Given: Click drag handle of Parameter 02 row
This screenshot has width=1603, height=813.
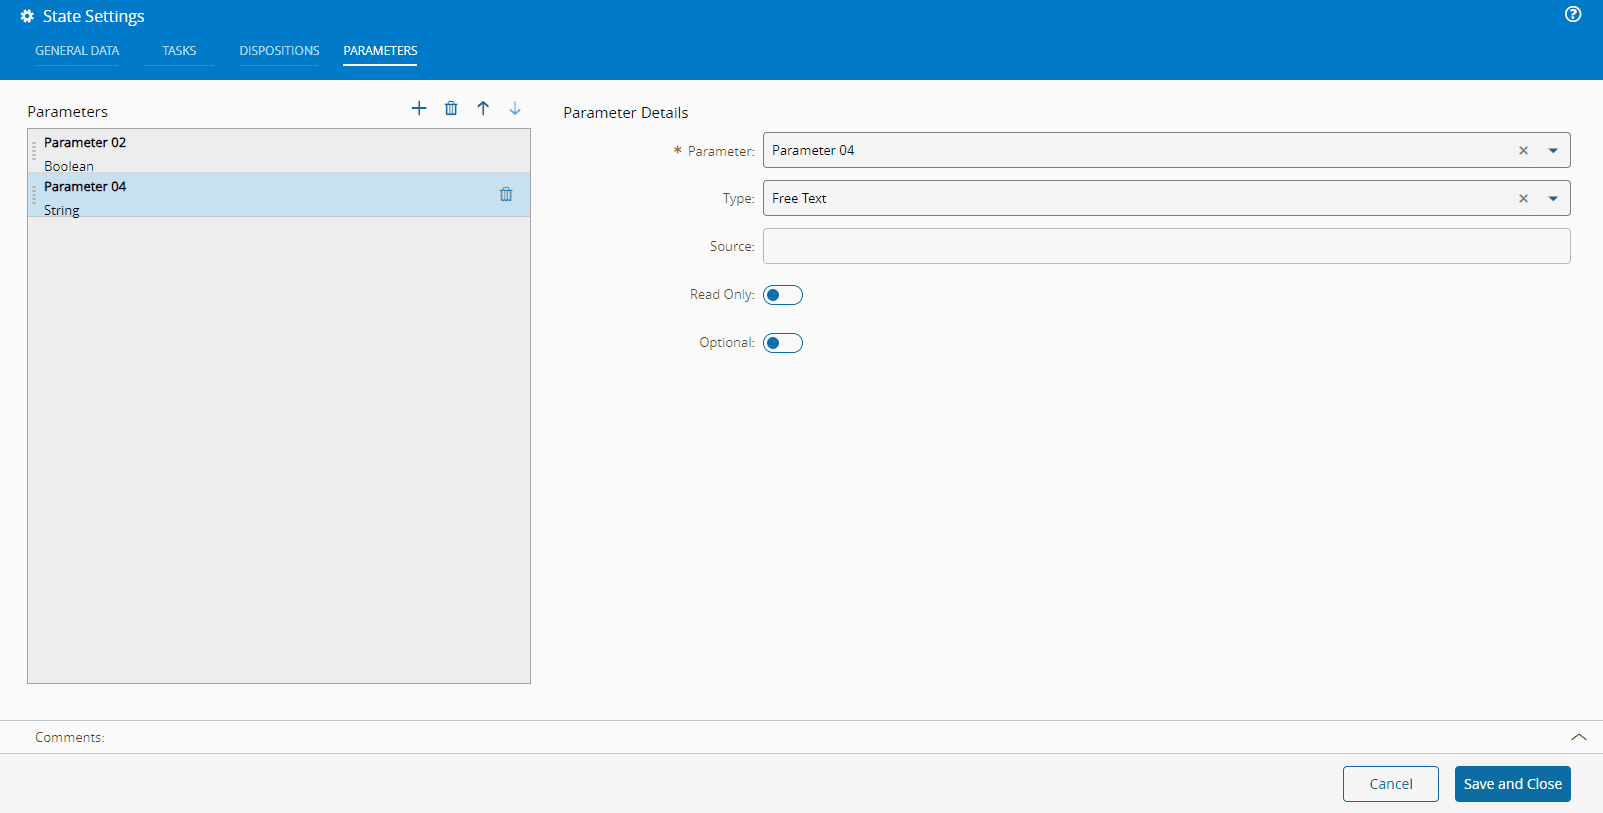Looking at the screenshot, I should (x=34, y=151).
